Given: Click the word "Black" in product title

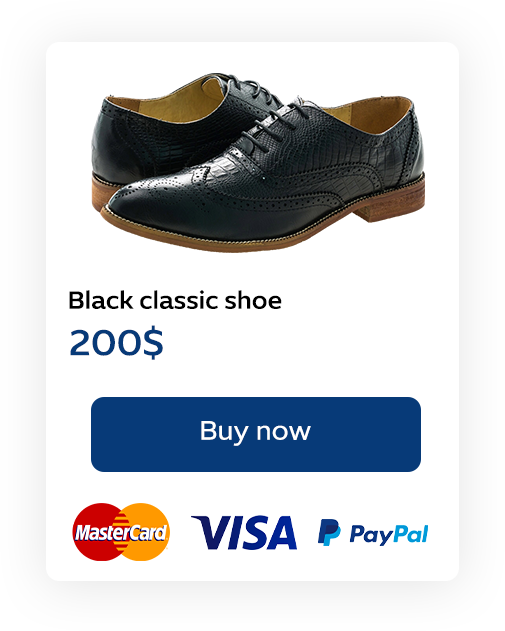Looking at the screenshot, I should [101, 300].
